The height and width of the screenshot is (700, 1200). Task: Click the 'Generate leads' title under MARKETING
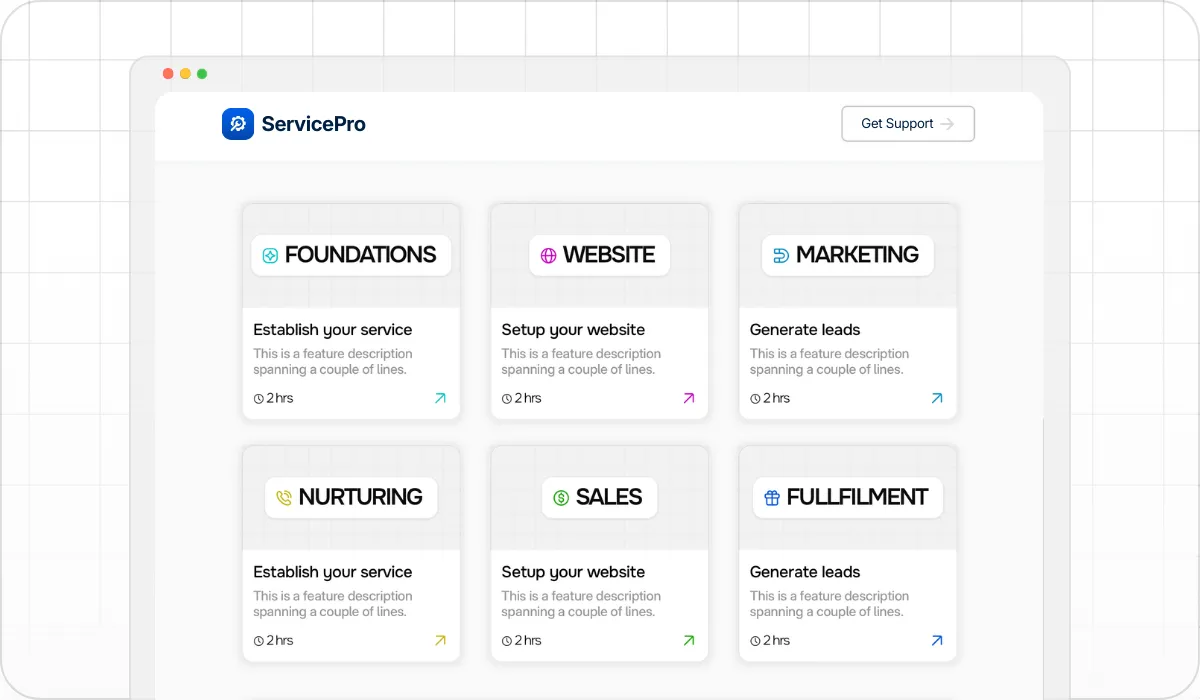click(x=805, y=330)
